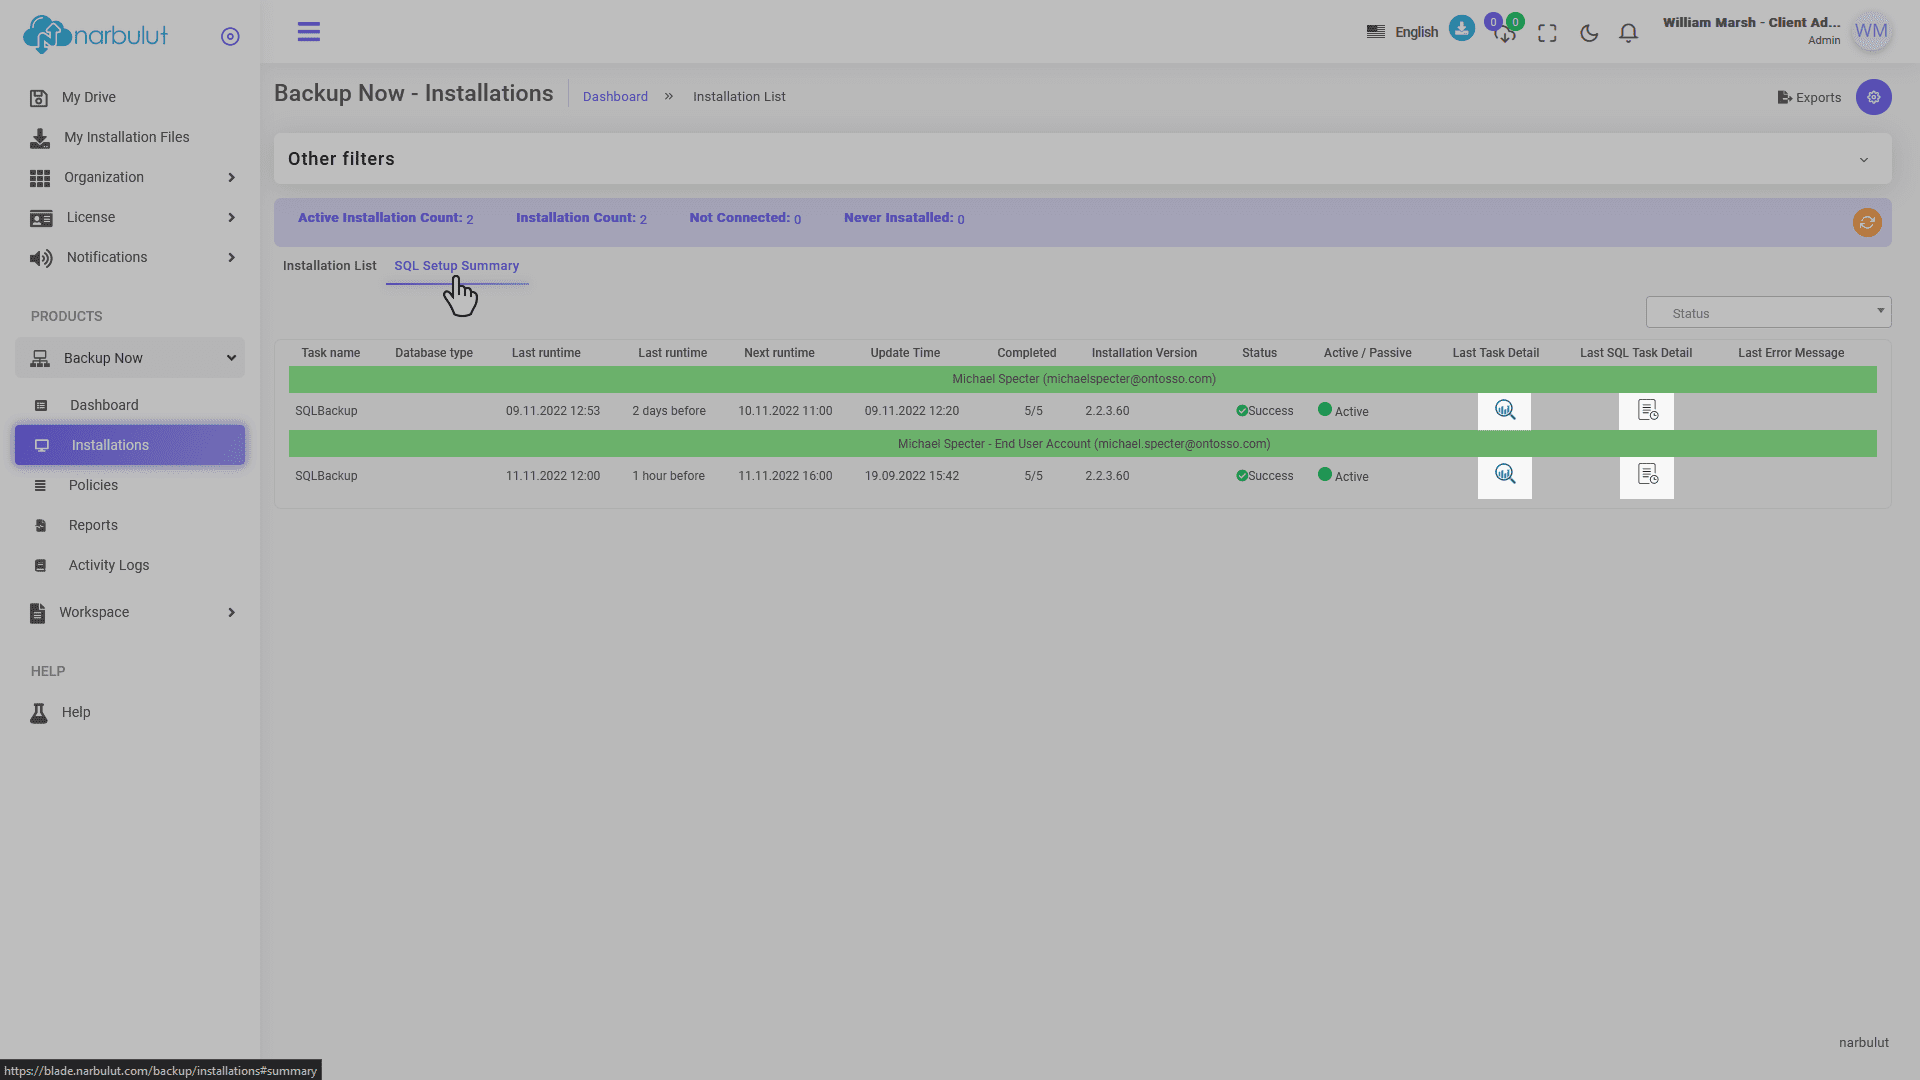This screenshot has height=1080, width=1920.
Task: Click the Installation Version column header
Action: (1144, 353)
